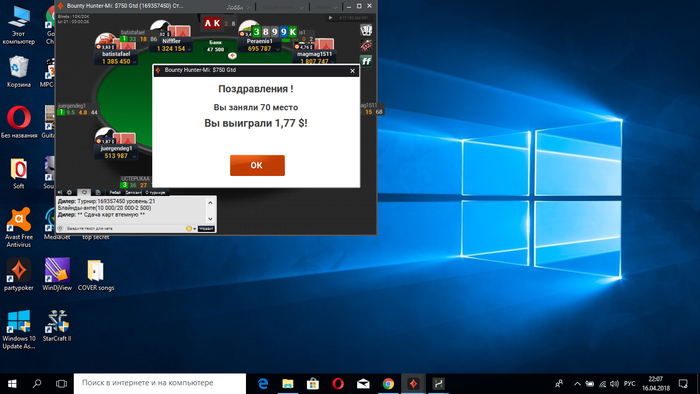Click the taskbar search box
Image resolution: width=700 pixels, height=394 pixels.
tap(160, 384)
